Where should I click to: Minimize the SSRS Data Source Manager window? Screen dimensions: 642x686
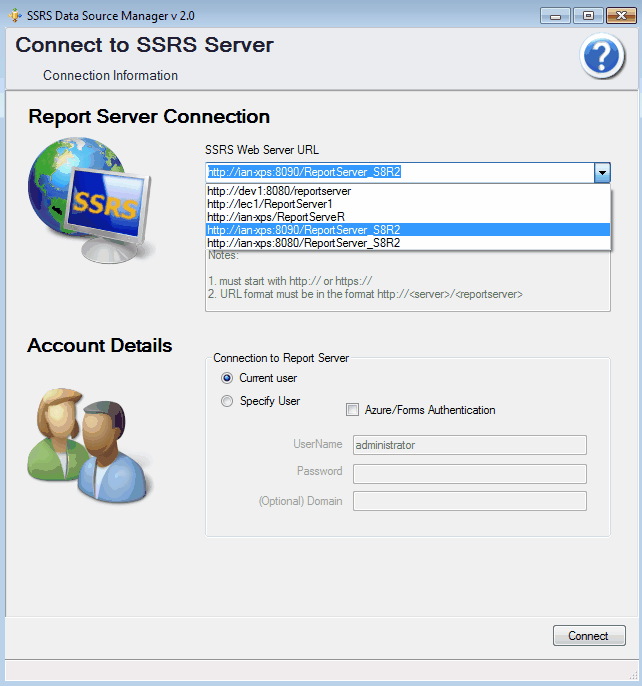pos(555,16)
